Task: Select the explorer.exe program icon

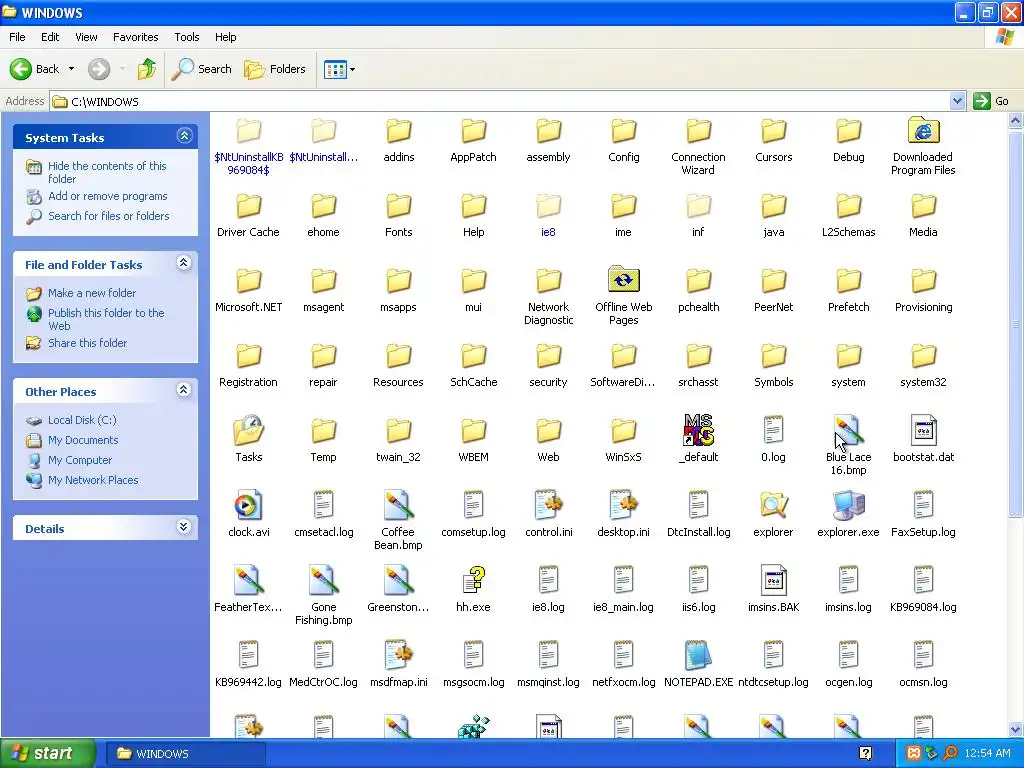Action: click(x=848, y=505)
